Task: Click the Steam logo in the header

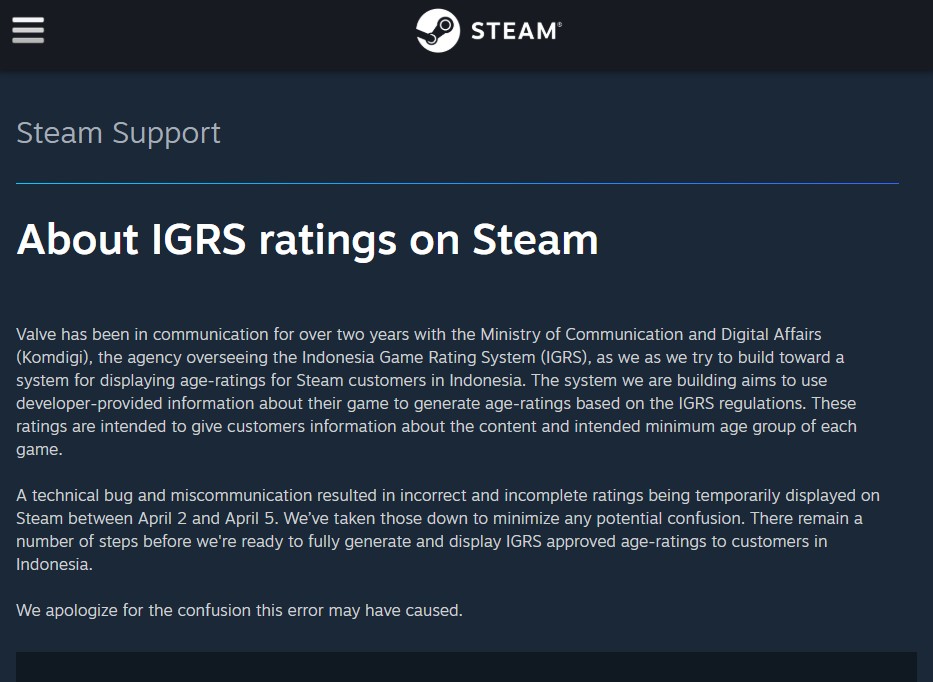Action: click(x=488, y=30)
